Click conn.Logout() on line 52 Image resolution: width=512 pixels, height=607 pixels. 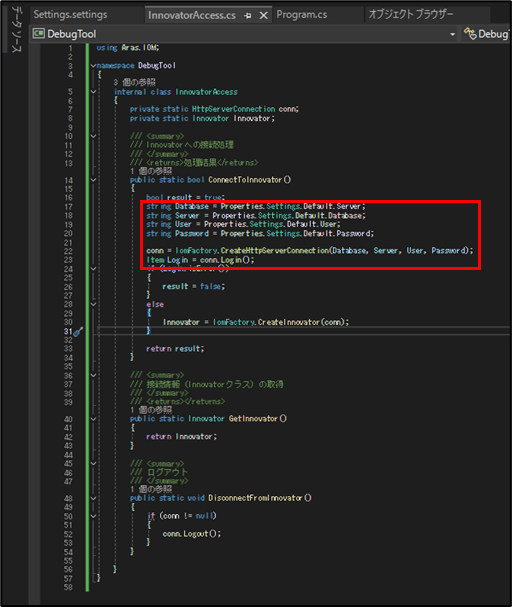pos(192,533)
